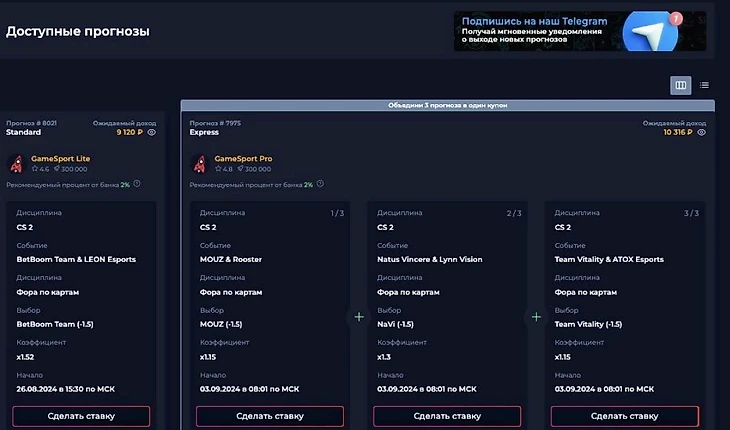Toggle eye icon next to 10 316 ₽ income
This screenshot has width=730, height=430.
point(701,132)
